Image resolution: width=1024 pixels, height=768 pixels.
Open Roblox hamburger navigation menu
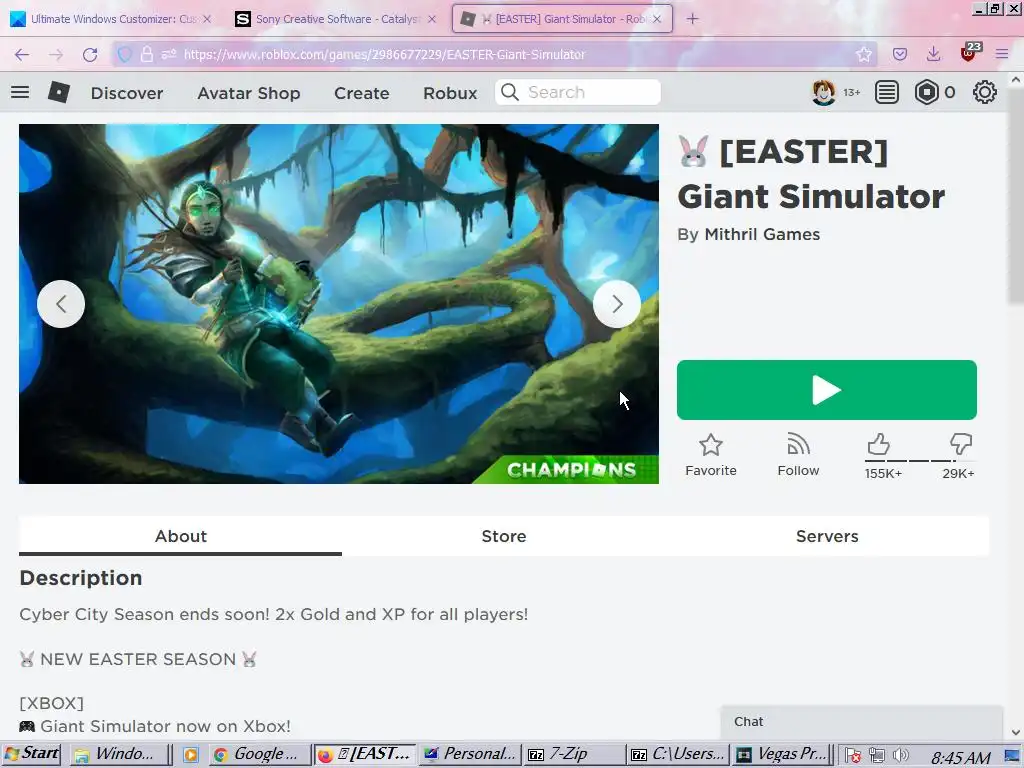pos(20,92)
